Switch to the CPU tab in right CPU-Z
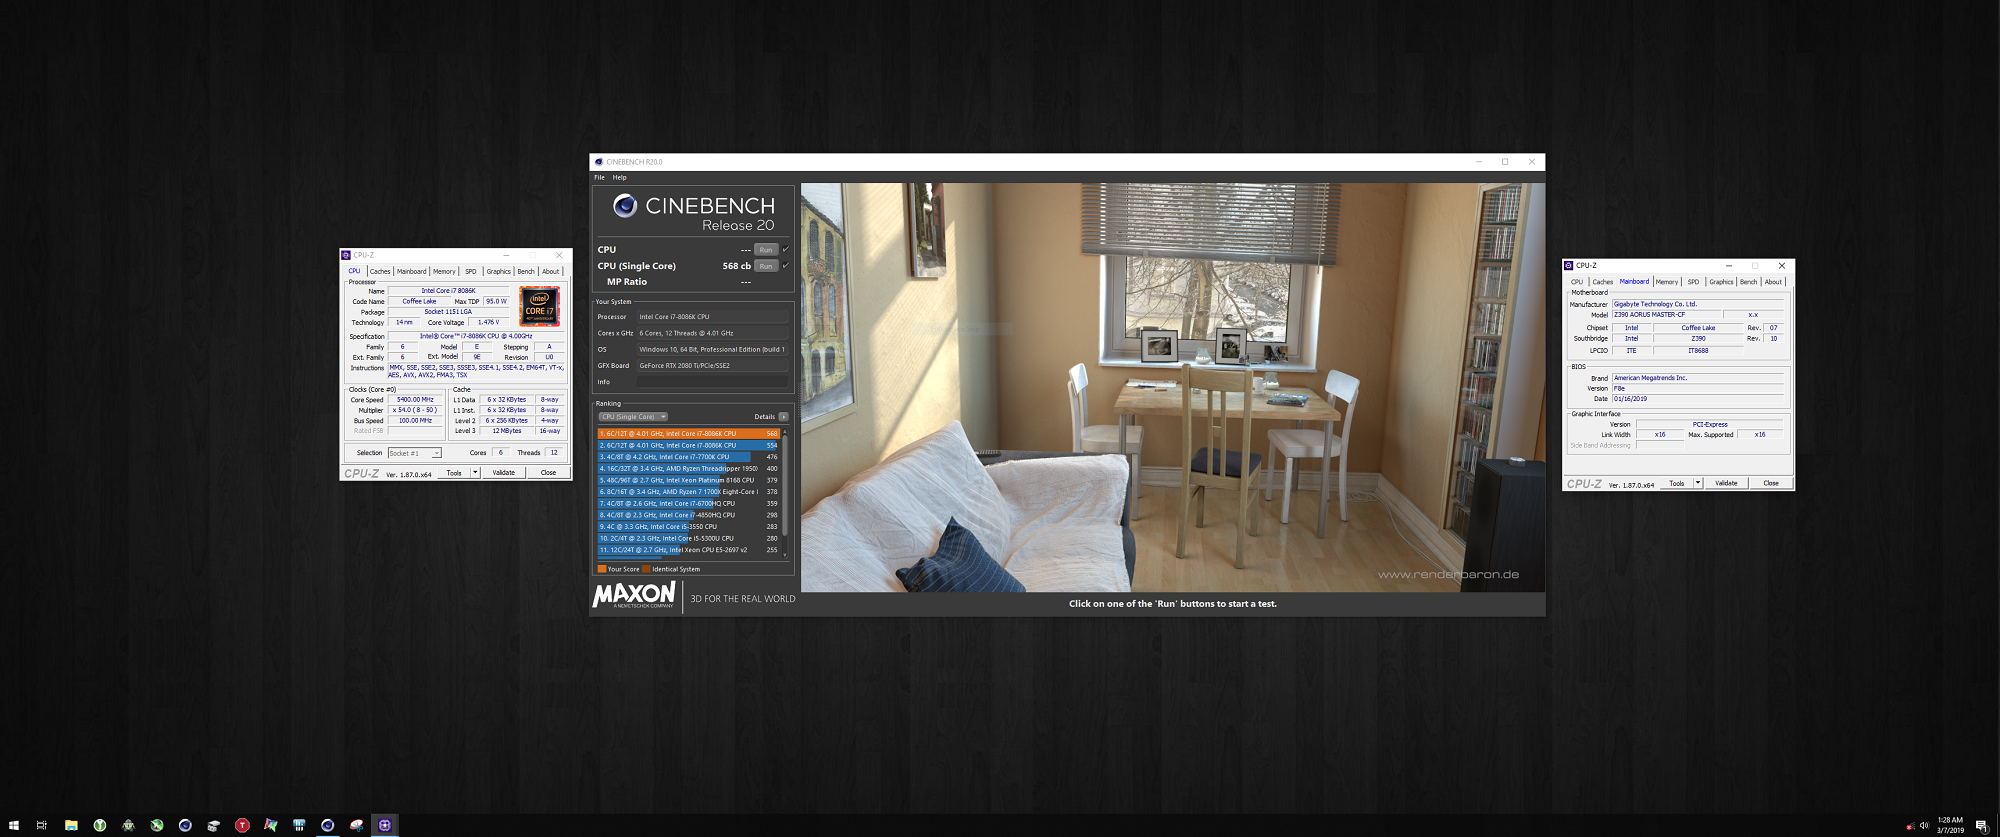Viewport: 2000px width, 837px height. click(1577, 282)
